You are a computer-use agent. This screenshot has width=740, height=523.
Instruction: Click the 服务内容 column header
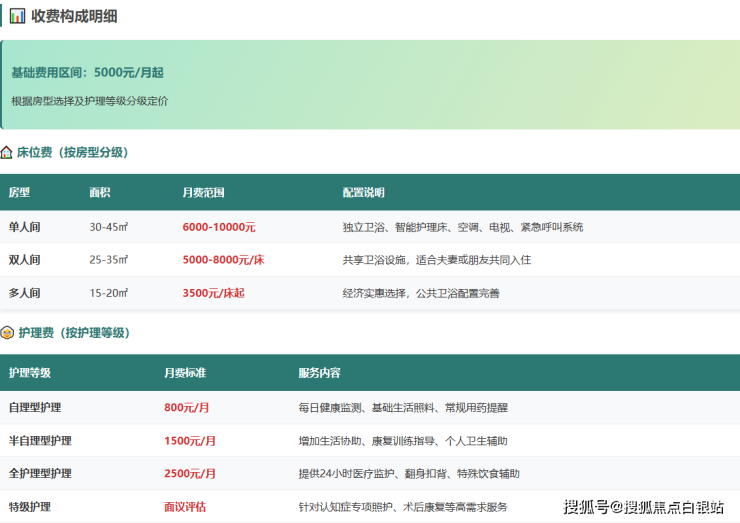click(319, 373)
